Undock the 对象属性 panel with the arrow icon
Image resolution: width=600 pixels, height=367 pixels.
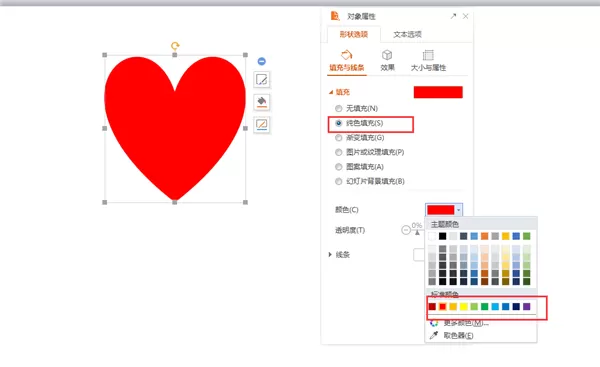[453, 16]
